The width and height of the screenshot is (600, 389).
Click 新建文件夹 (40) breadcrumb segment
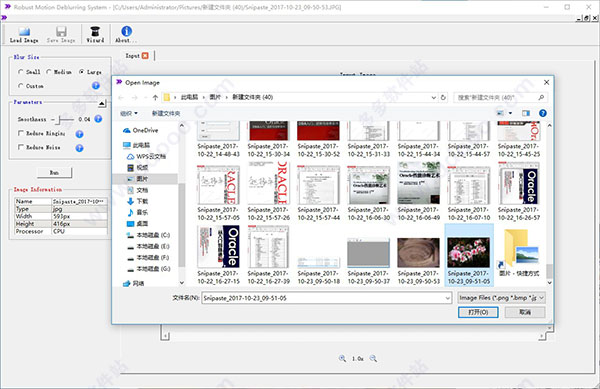(253, 98)
